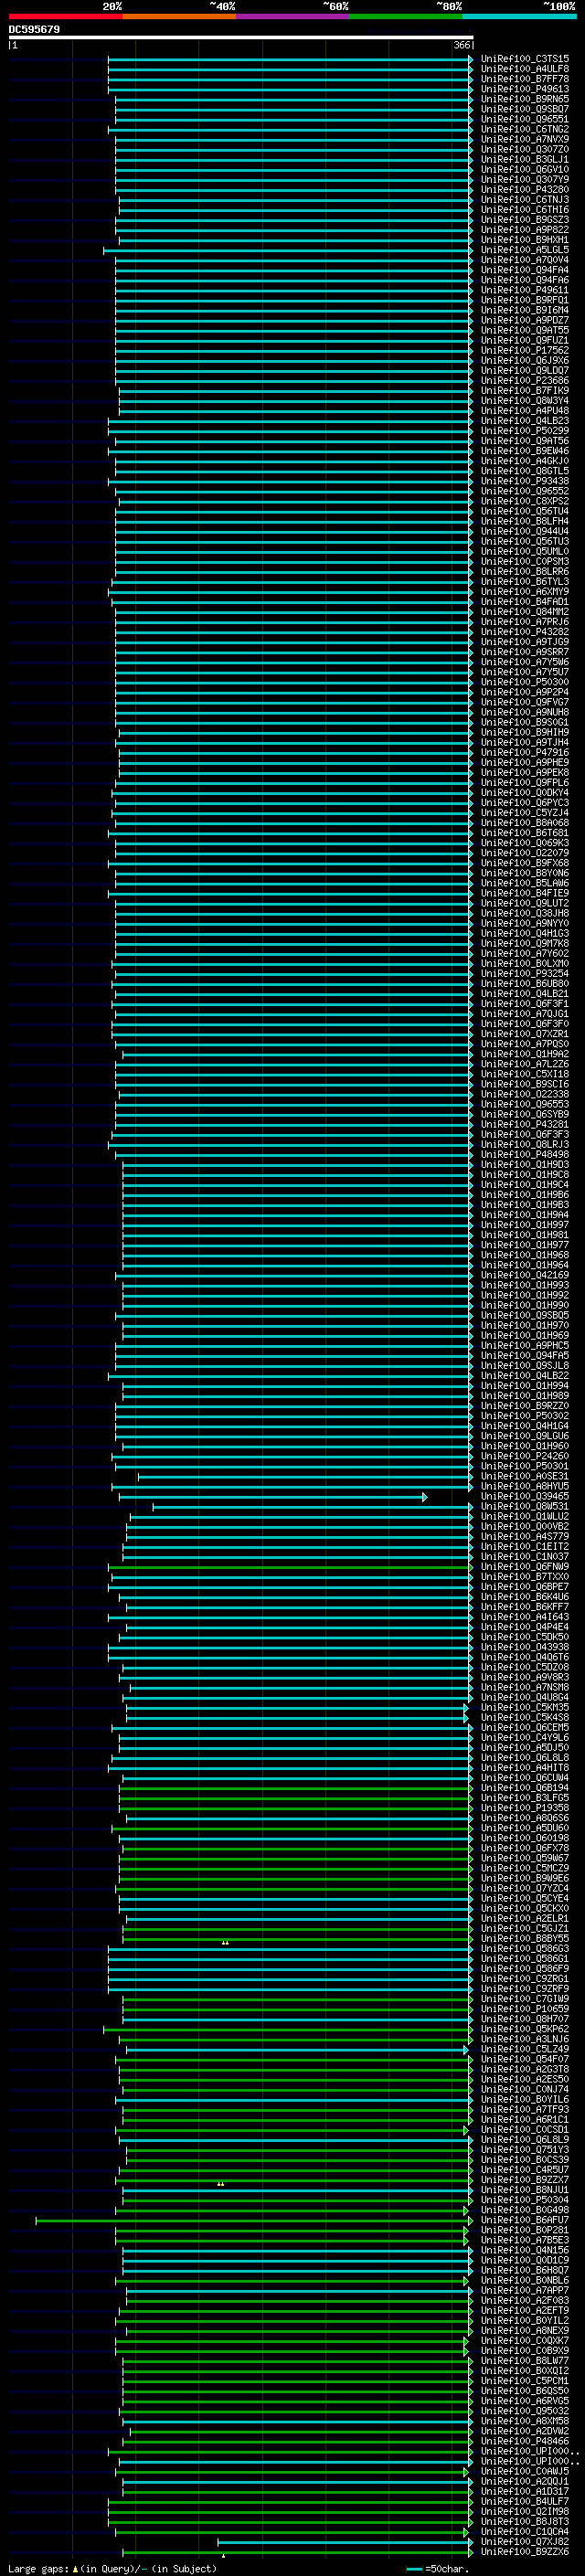The image size is (585, 2576).
Task: Click the alignment bar for UniRef100_A5LGL5
Action: point(288,250)
